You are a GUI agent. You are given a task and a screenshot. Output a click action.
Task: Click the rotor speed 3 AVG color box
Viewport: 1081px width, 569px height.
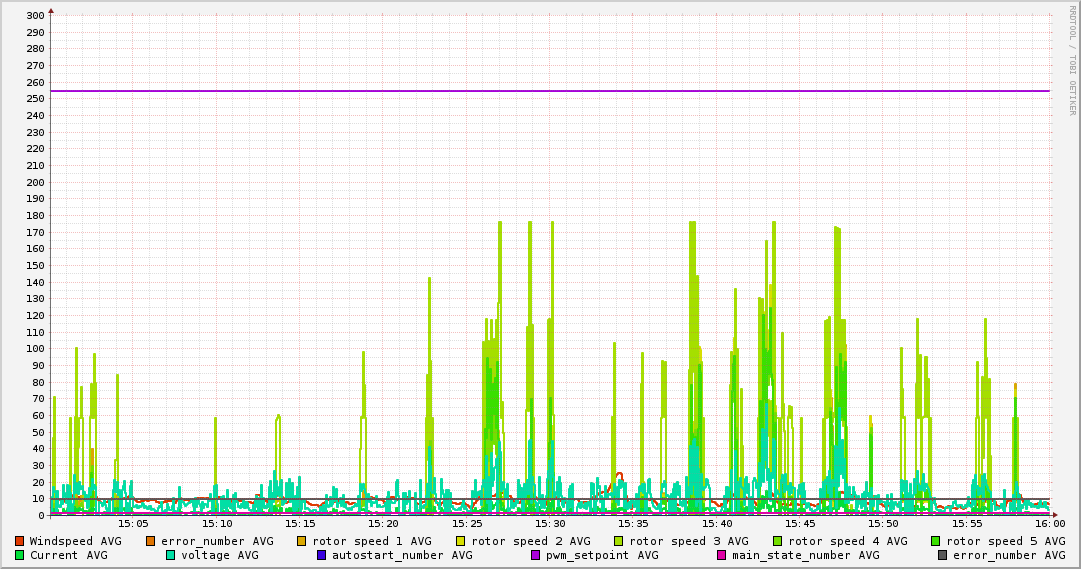619,541
